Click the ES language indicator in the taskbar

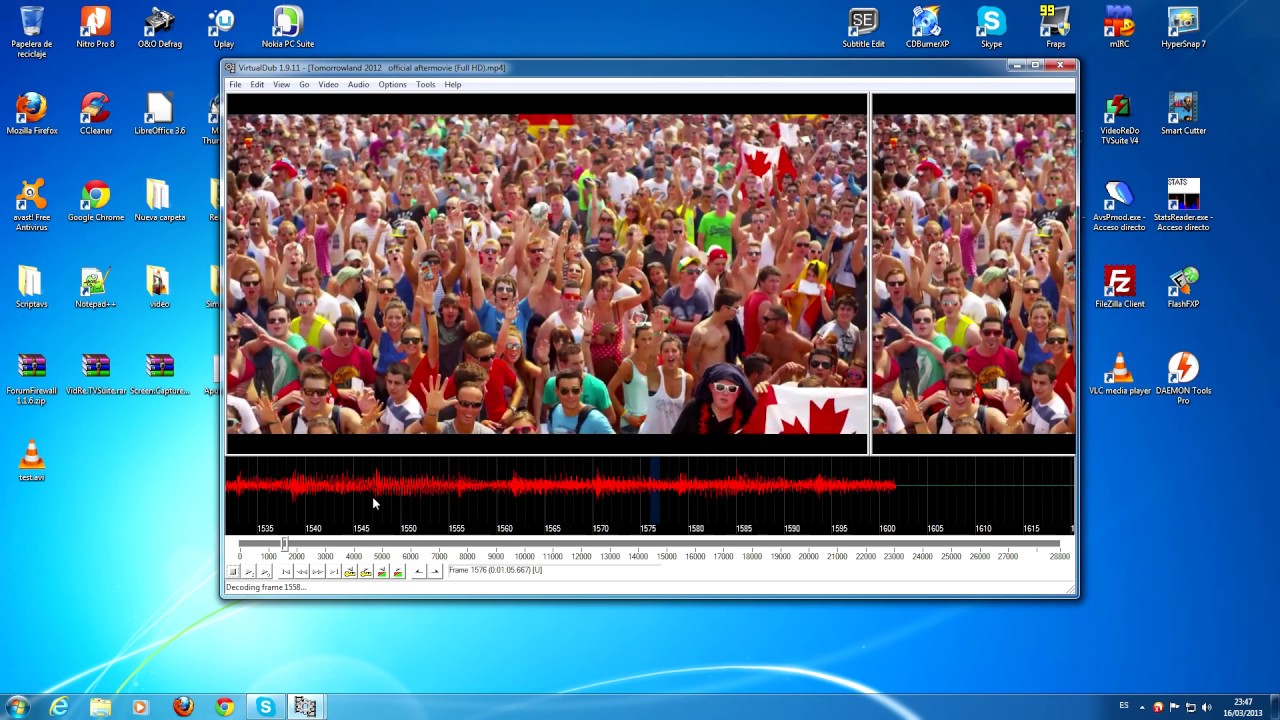pyautogui.click(x=1124, y=706)
